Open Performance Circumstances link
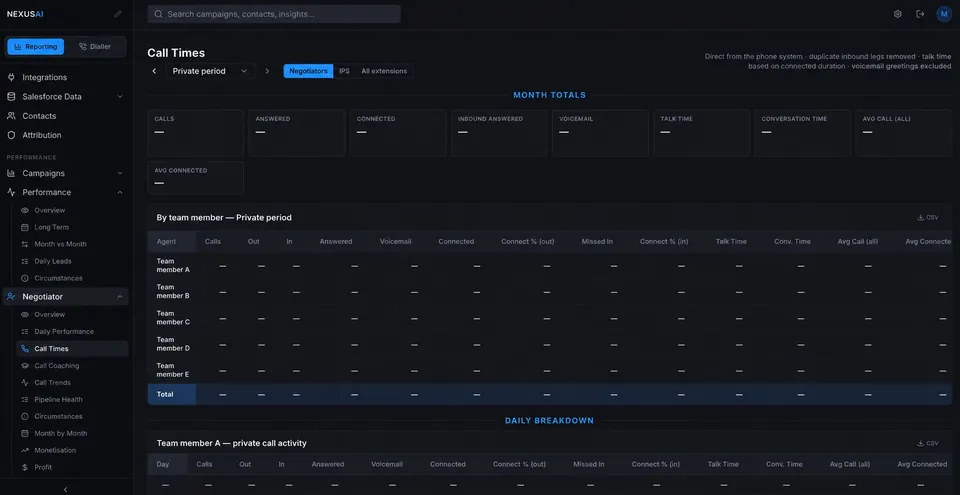Image resolution: width=960 pixels, height=495 pixels. coord(58,278)
